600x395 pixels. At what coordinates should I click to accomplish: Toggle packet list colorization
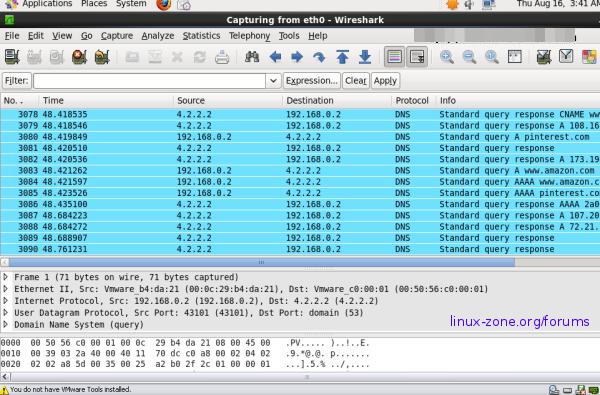394,57
